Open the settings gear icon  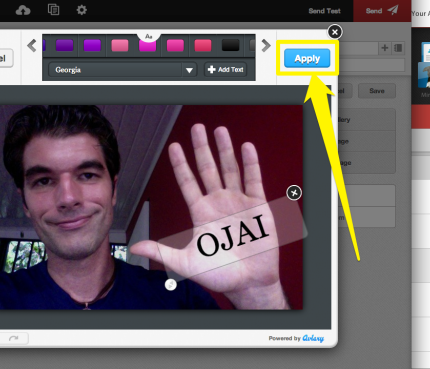coord(82,10)
